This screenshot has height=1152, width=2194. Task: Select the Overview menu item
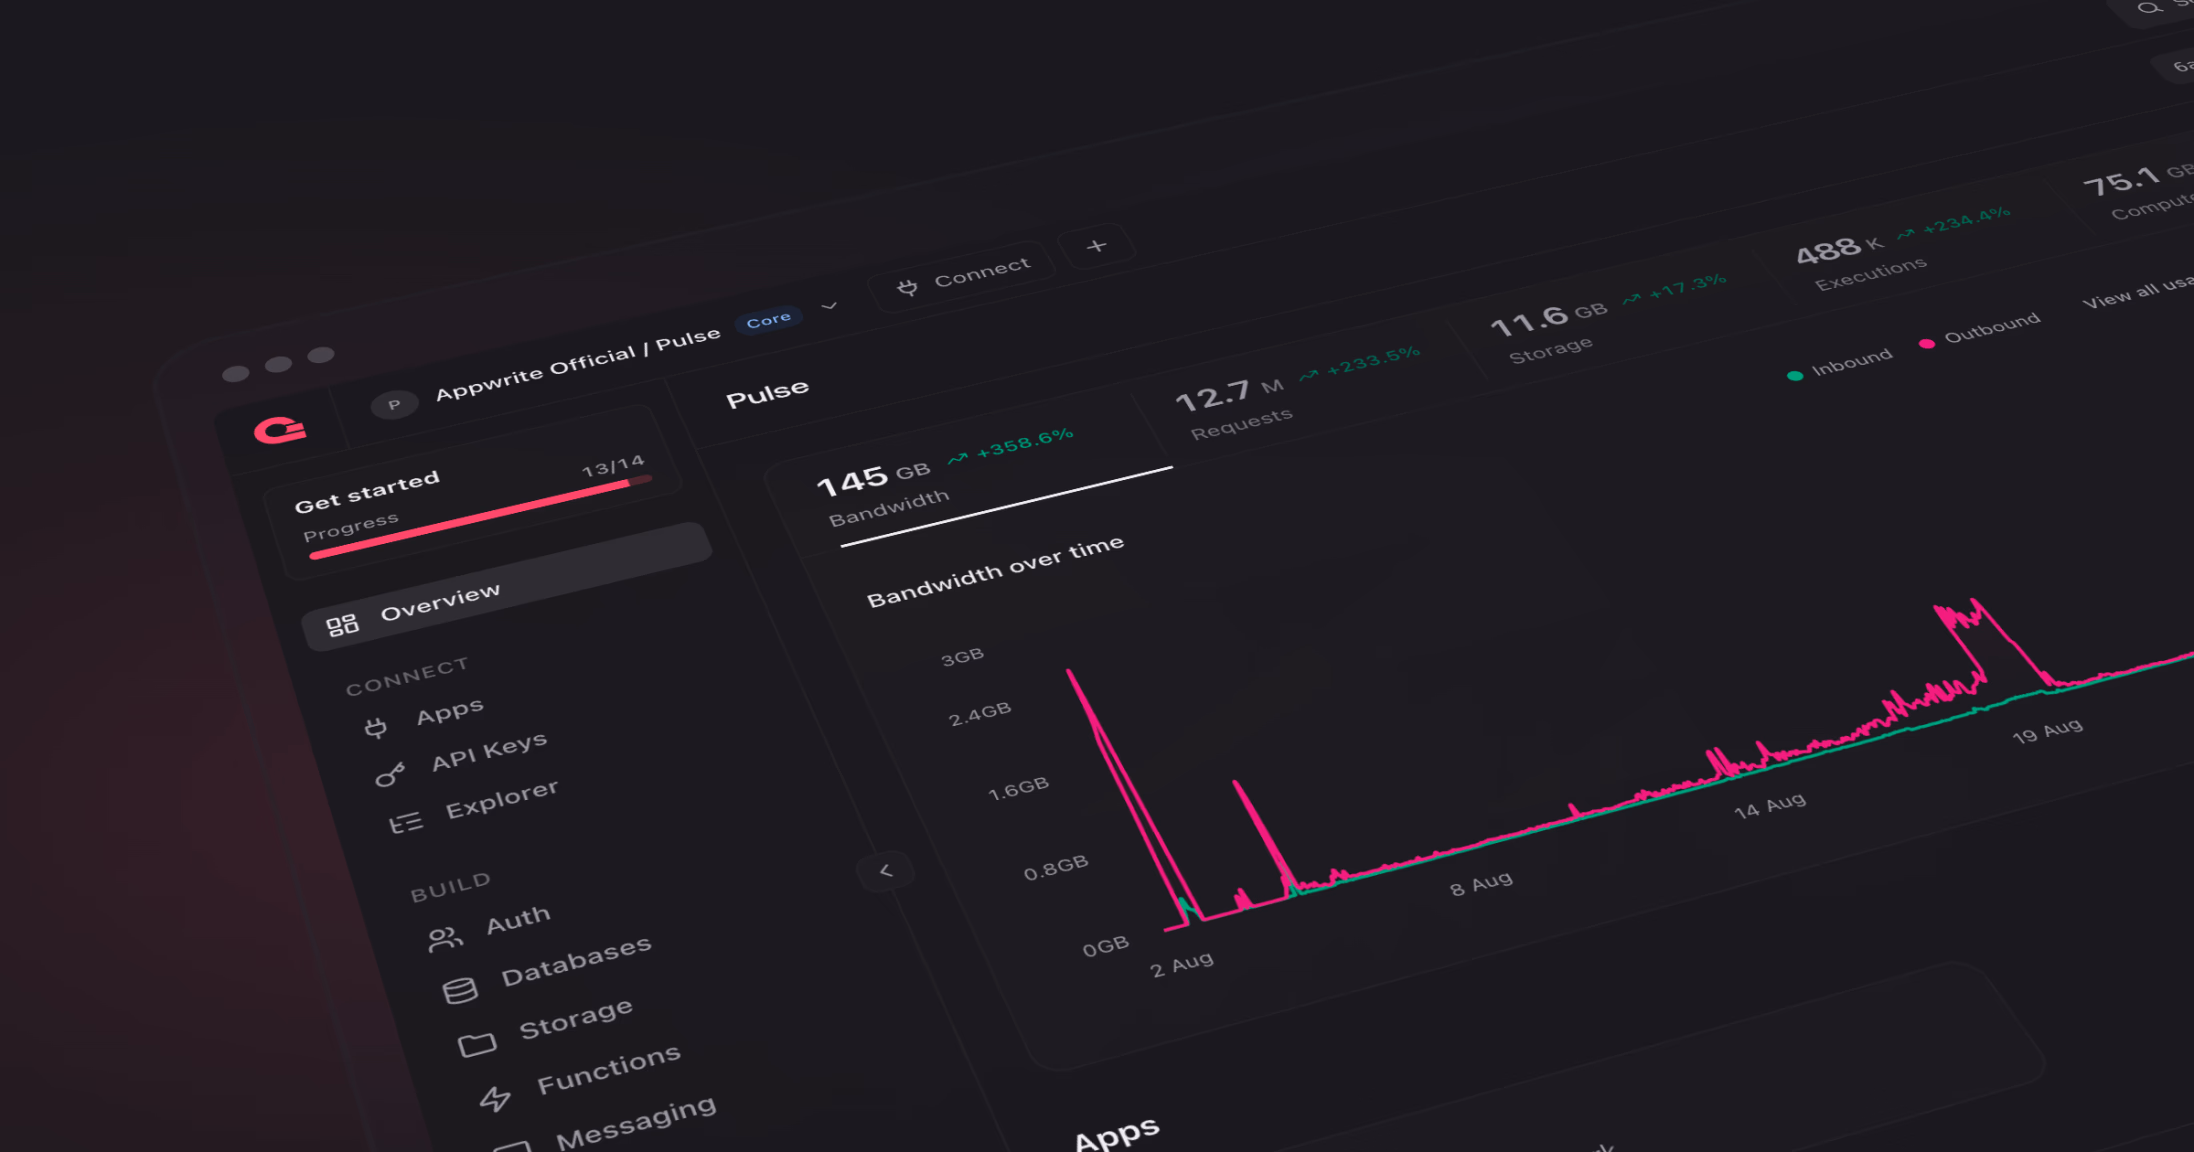point(507,586)
